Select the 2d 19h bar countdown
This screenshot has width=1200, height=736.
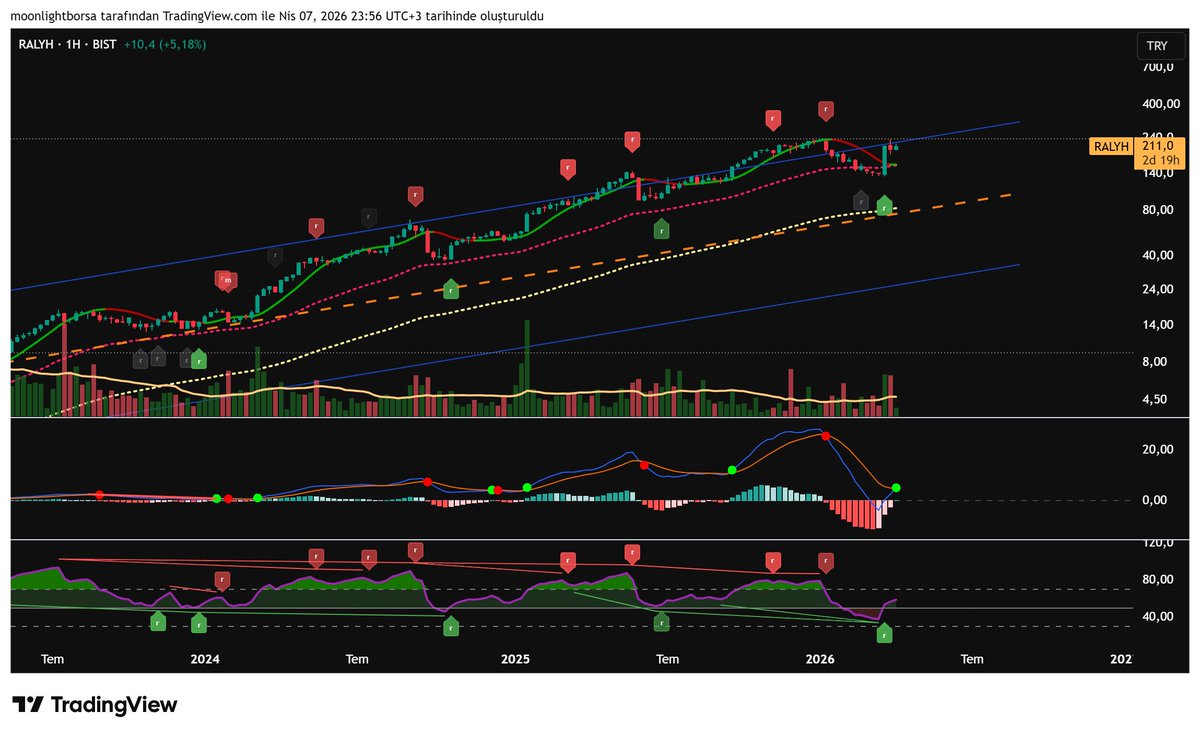(1161, 160)
